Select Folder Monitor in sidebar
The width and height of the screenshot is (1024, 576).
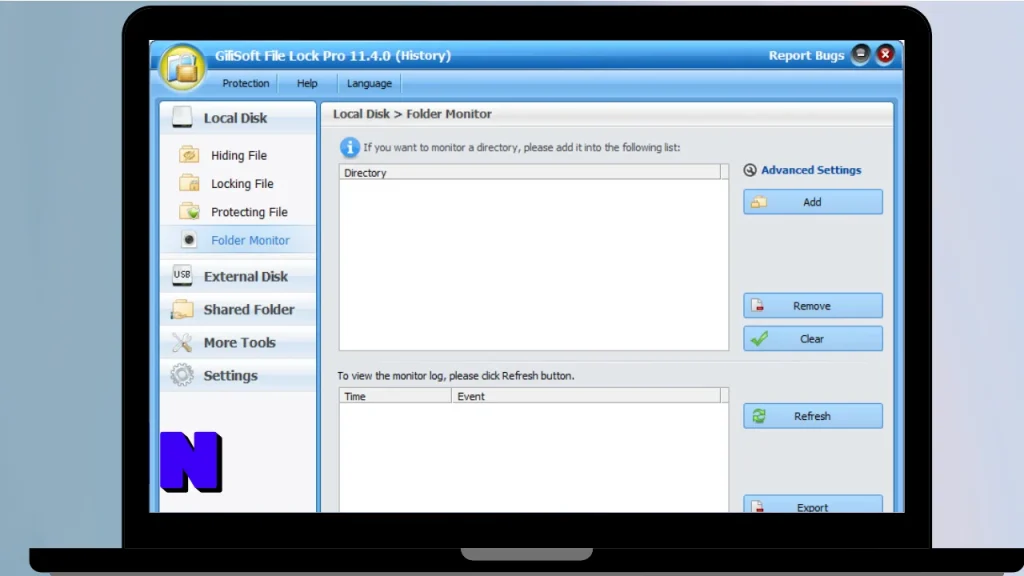[x=238, y=240]
